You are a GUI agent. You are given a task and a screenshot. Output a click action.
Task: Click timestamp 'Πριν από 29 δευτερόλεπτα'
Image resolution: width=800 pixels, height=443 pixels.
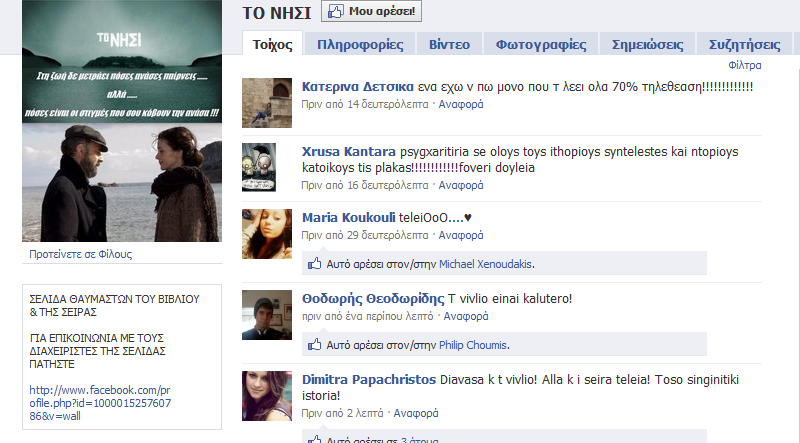(365, 235)
